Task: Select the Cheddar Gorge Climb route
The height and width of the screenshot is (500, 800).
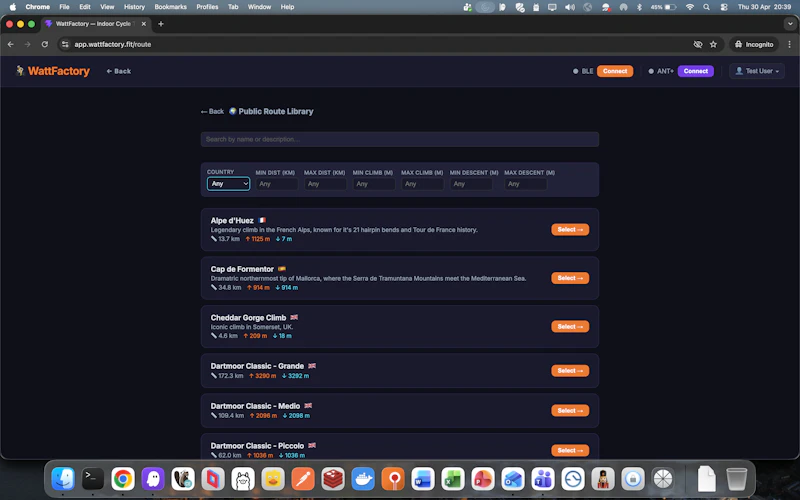Action: (570, 327)
